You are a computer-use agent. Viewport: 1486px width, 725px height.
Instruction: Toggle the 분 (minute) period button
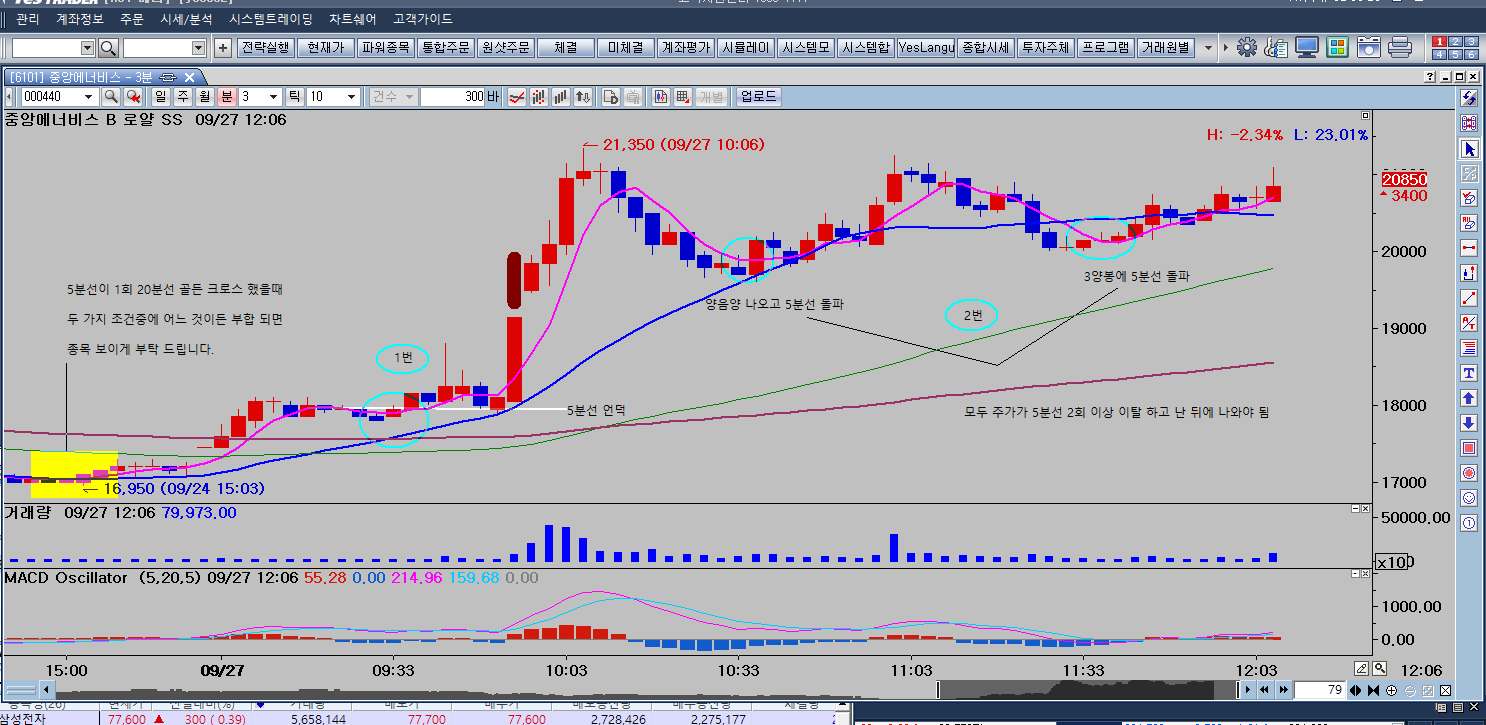(226, 97)
